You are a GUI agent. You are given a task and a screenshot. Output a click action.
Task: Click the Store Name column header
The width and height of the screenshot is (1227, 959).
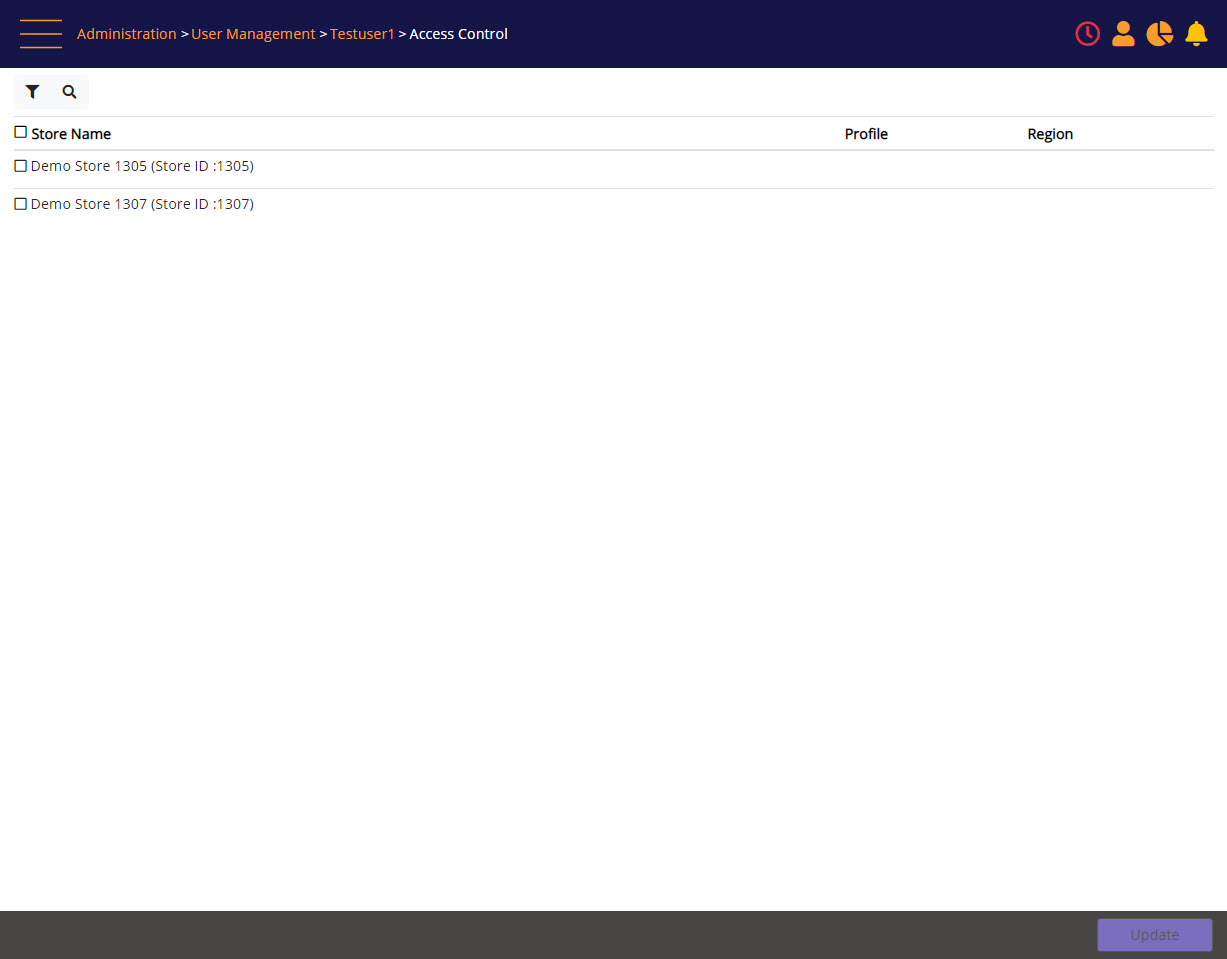[71, 134]
